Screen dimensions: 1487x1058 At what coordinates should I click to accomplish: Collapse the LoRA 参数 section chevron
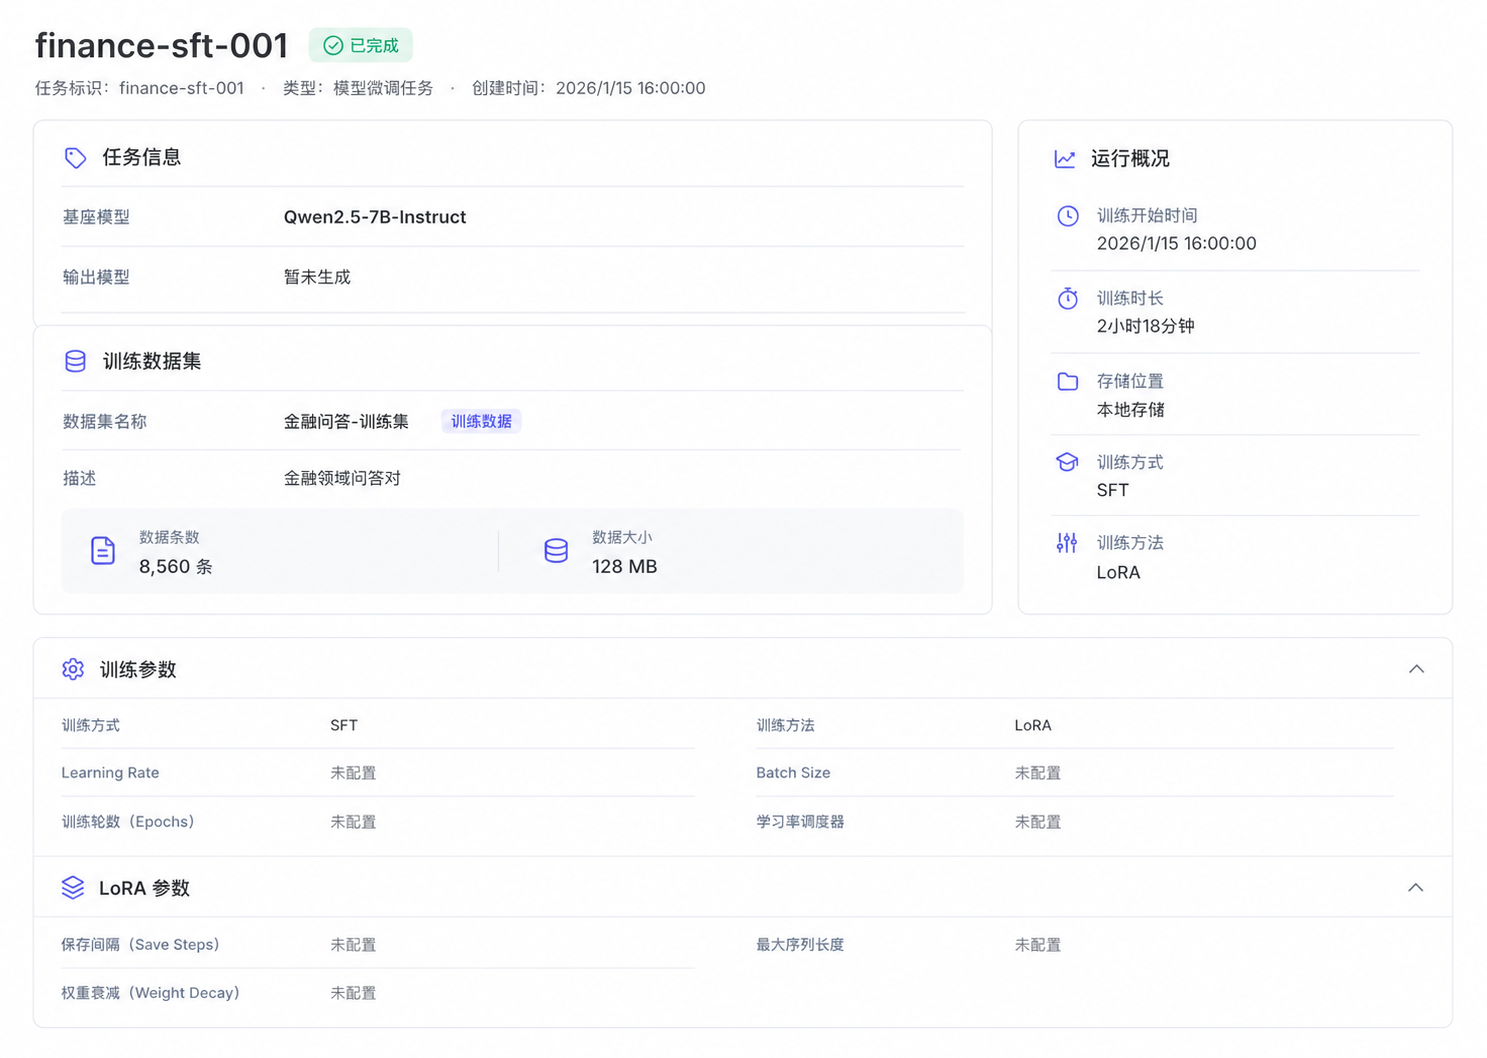(1416, 888)
